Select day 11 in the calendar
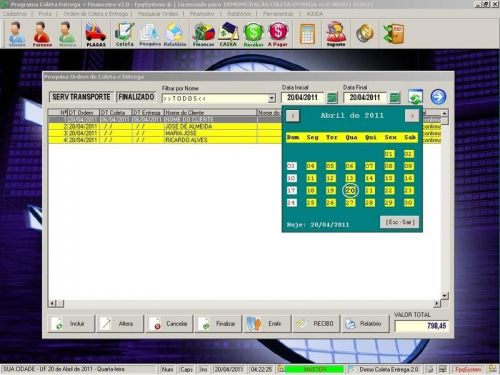 [x=311, y=178]
